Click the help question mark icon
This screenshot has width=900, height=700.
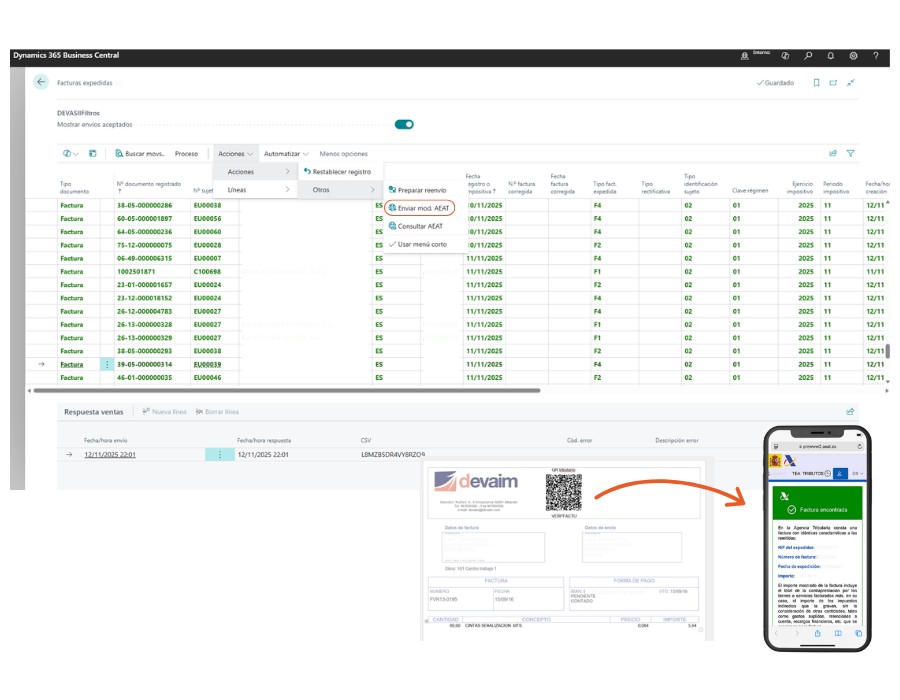point(876,56)
